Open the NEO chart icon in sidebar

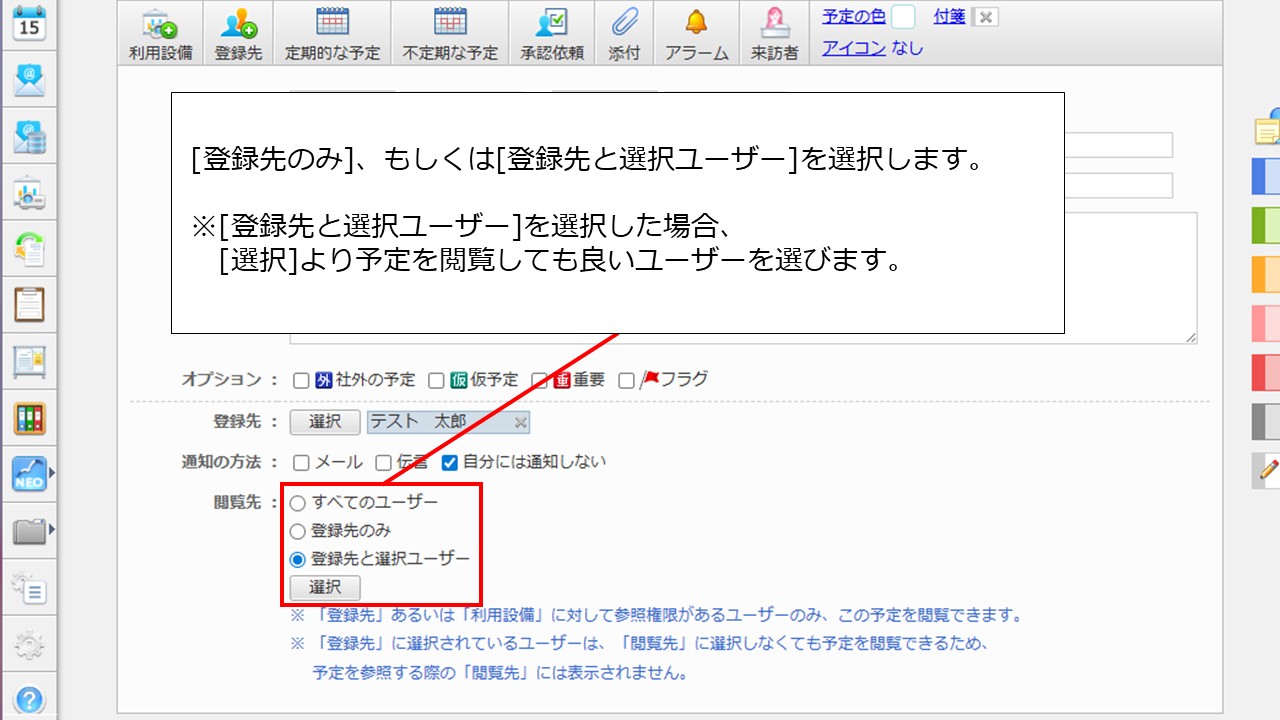29,474
